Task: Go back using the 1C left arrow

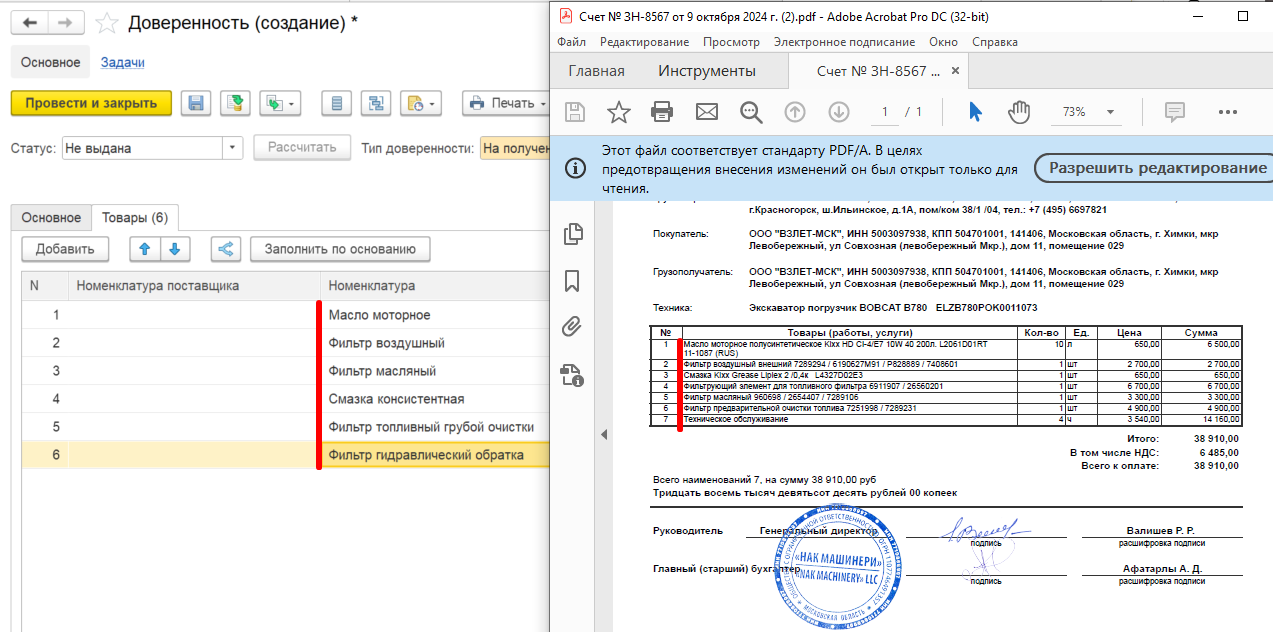Action: tap(30, 22)
